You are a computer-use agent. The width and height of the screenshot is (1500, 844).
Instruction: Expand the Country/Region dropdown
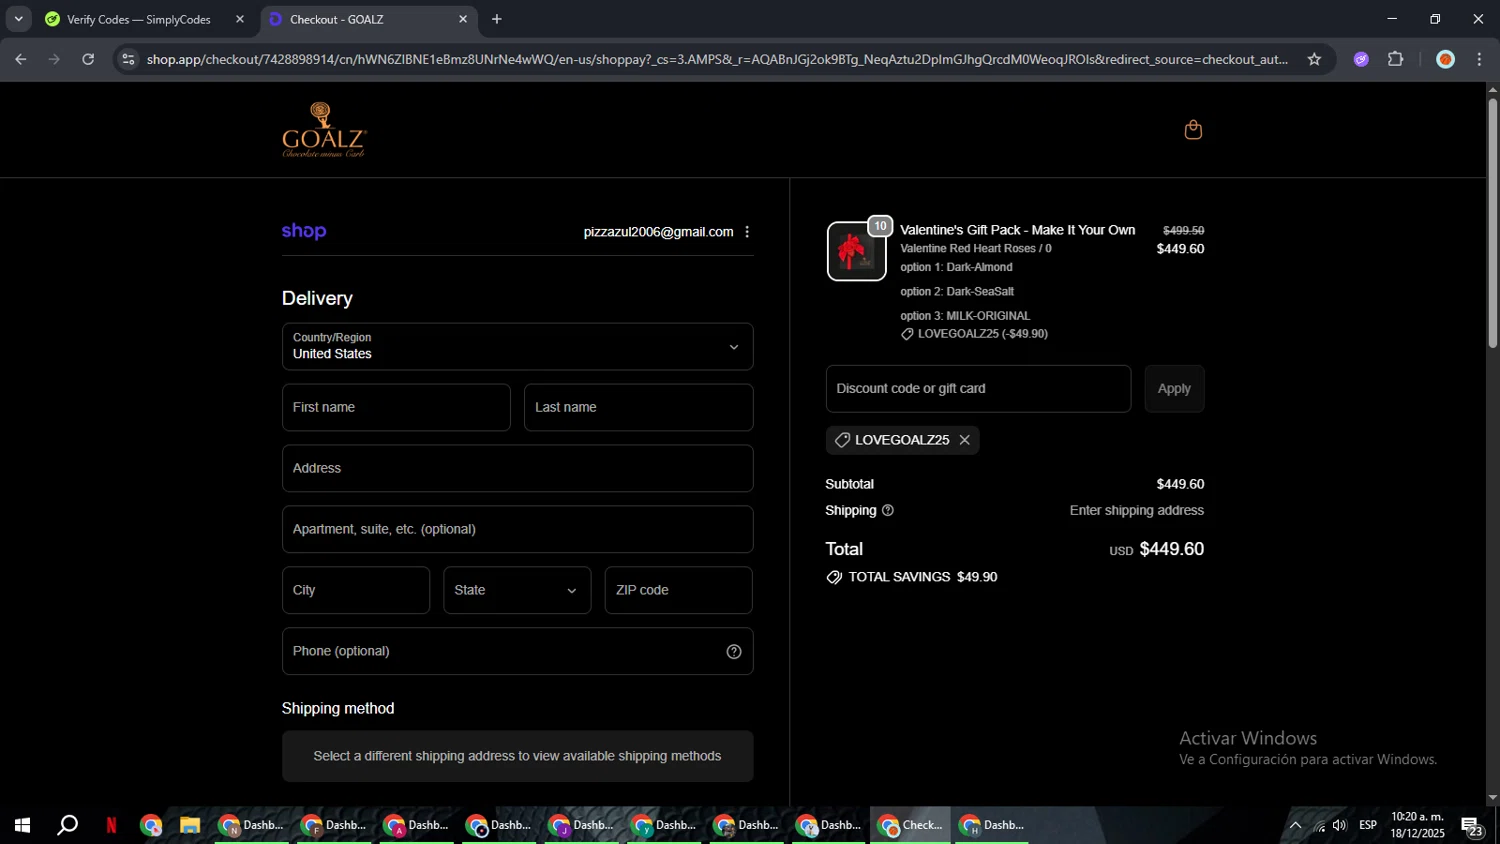518,346
